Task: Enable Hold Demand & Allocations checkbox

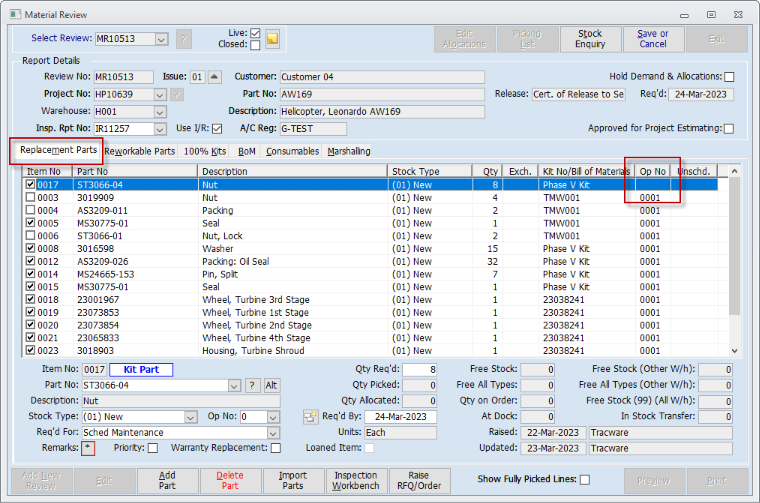Action: tap(728, 77)
